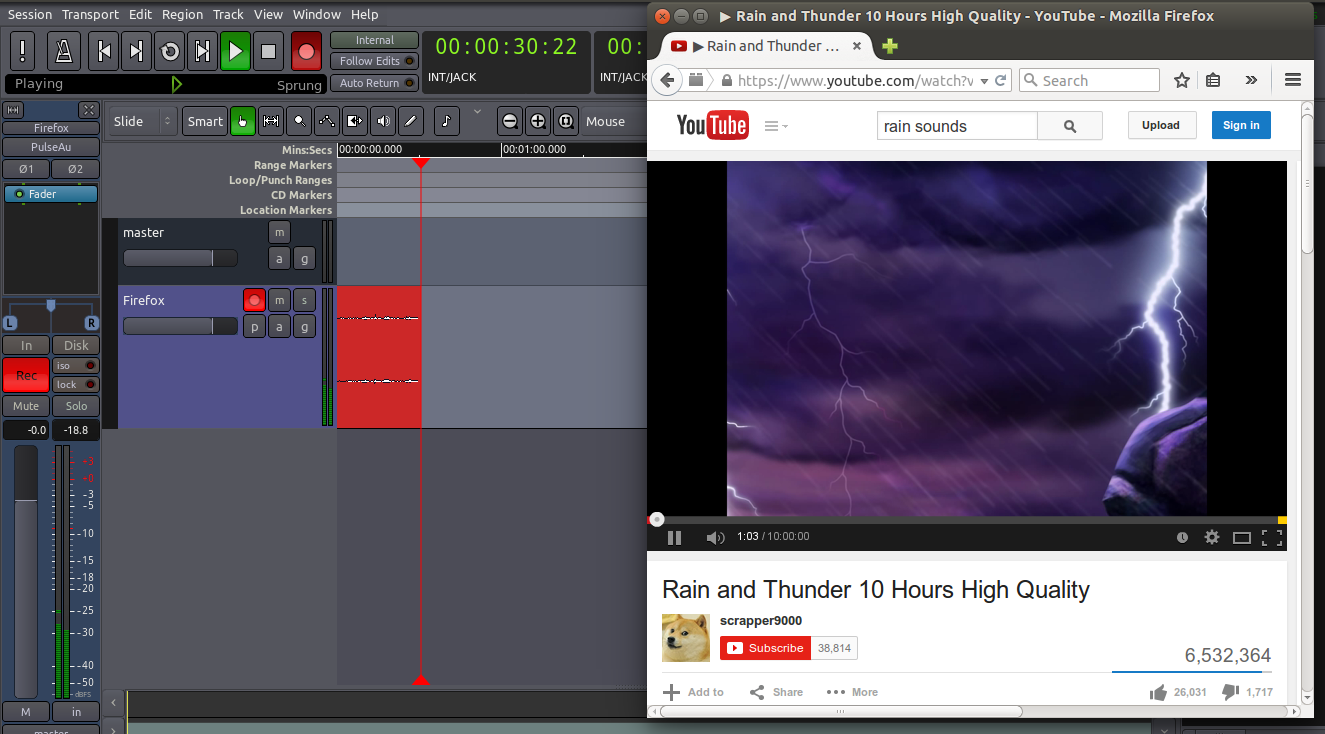Image resolution: width=1325 pixels, height=734 pixels.
Task: Click the green play button in Ardour
Action: [x=235, y=50]
